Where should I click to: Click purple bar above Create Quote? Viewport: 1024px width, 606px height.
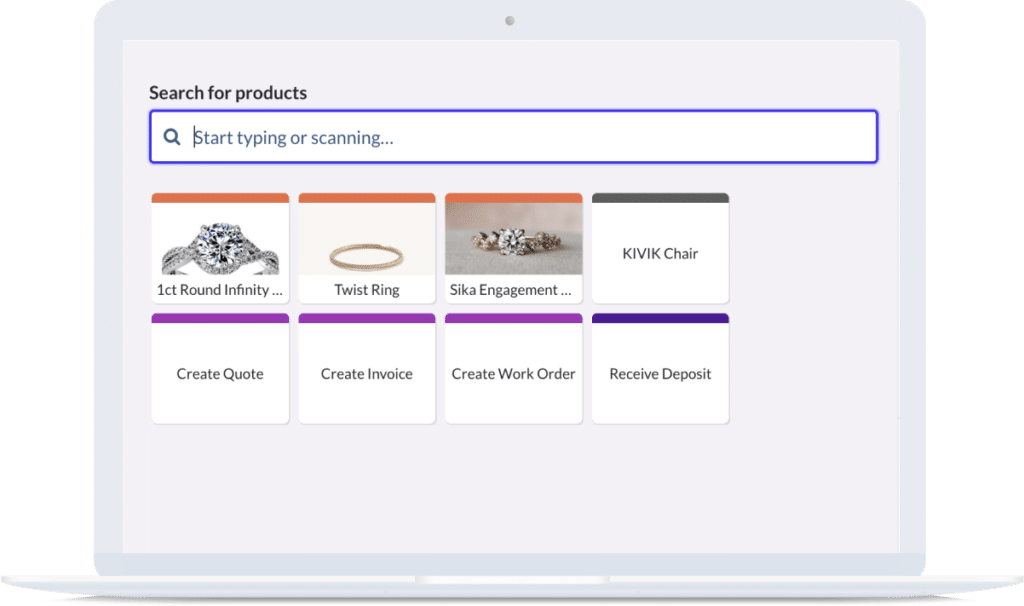[220, 318]
